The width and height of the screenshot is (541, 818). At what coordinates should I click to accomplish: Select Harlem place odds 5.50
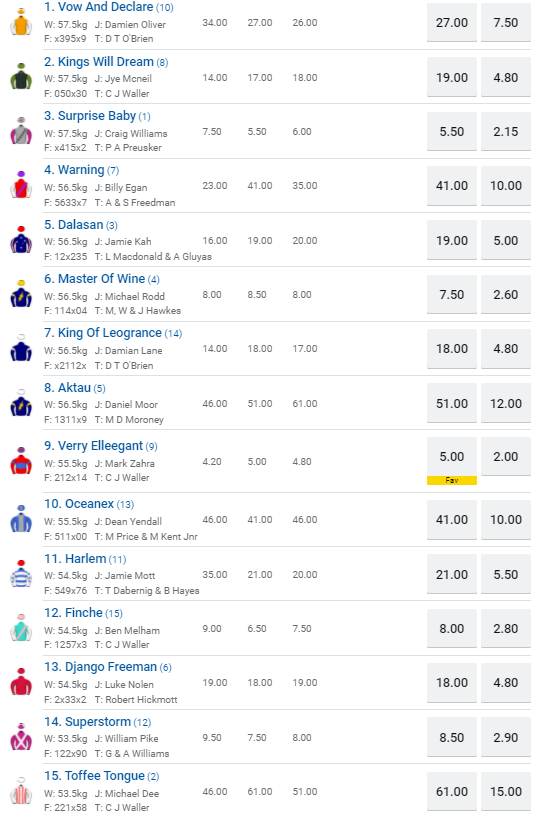click(506, 574)
